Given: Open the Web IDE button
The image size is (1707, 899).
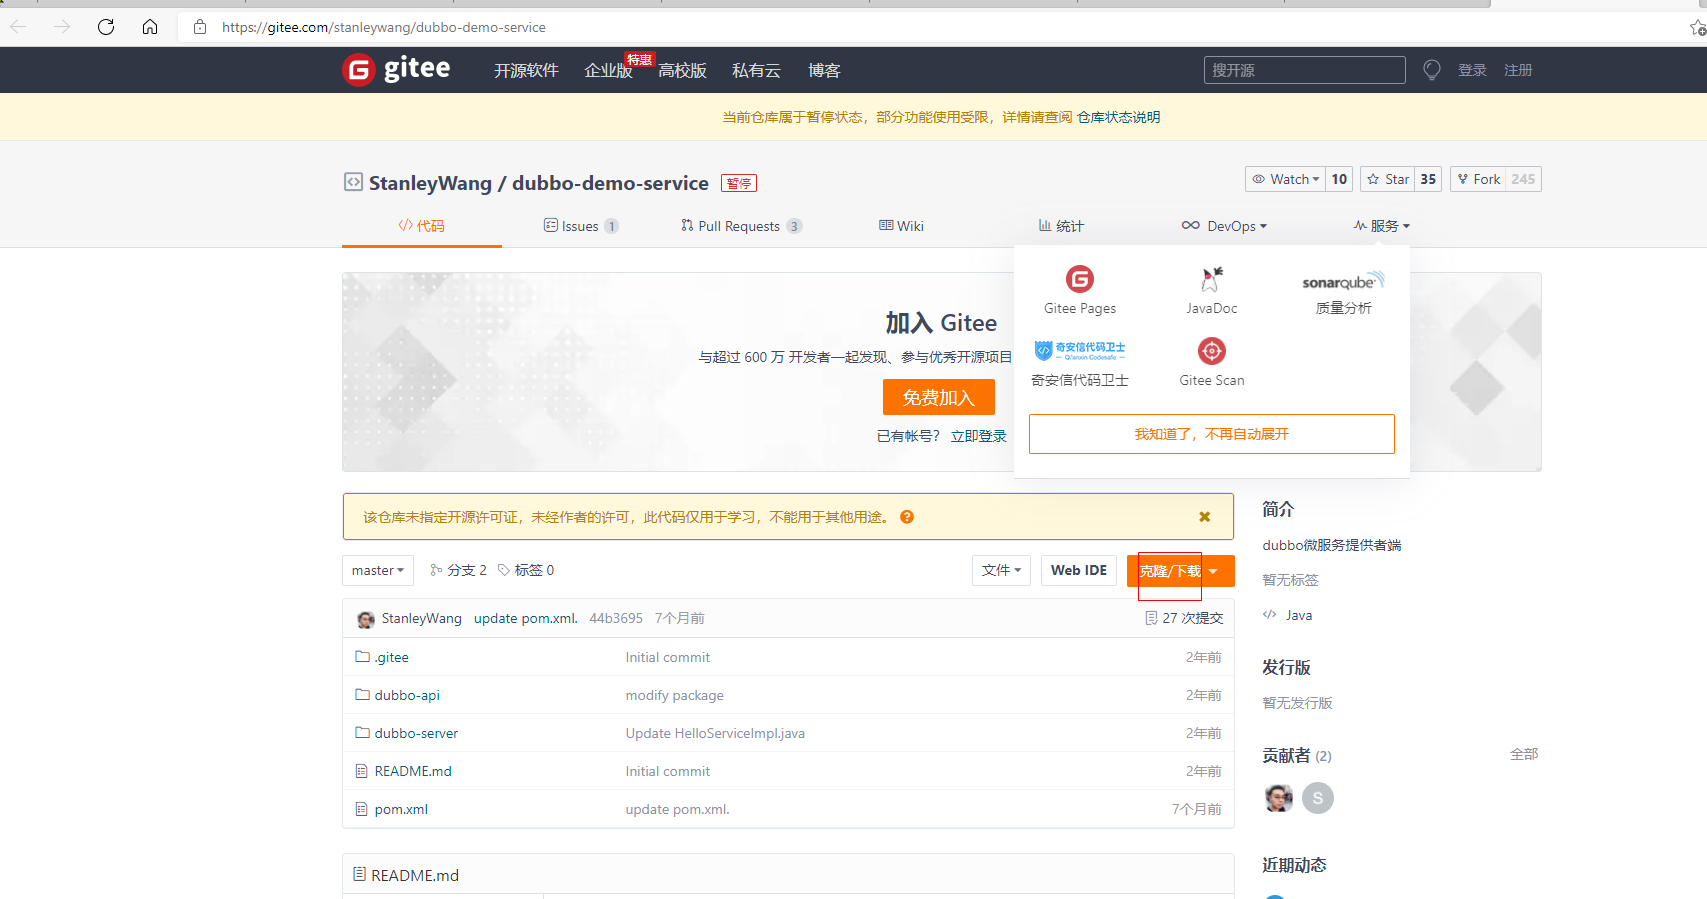Looking at the screenshot, I should [1079, 570].
